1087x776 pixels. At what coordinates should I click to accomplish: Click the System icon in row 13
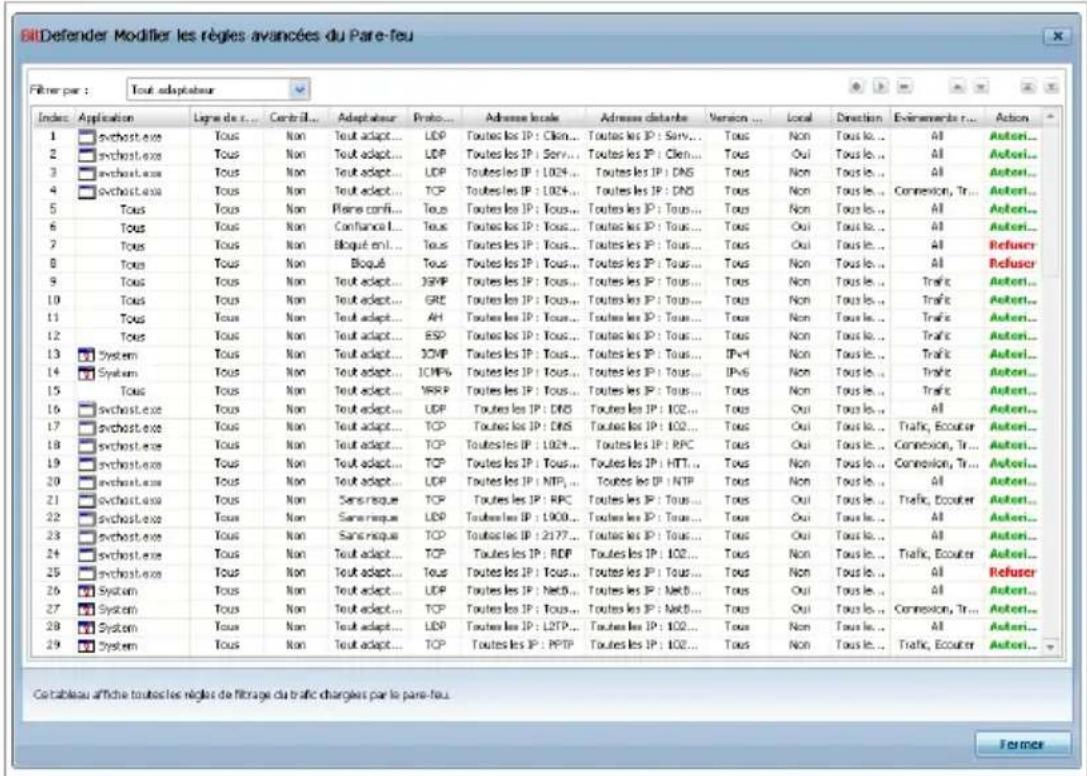(x=86, y=355)
